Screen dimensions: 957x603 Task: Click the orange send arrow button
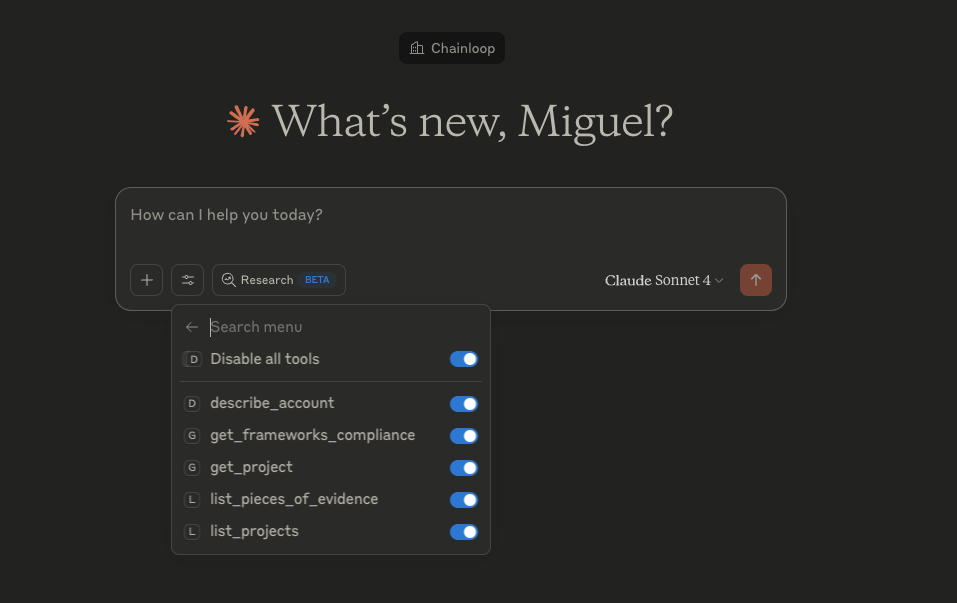756,280
